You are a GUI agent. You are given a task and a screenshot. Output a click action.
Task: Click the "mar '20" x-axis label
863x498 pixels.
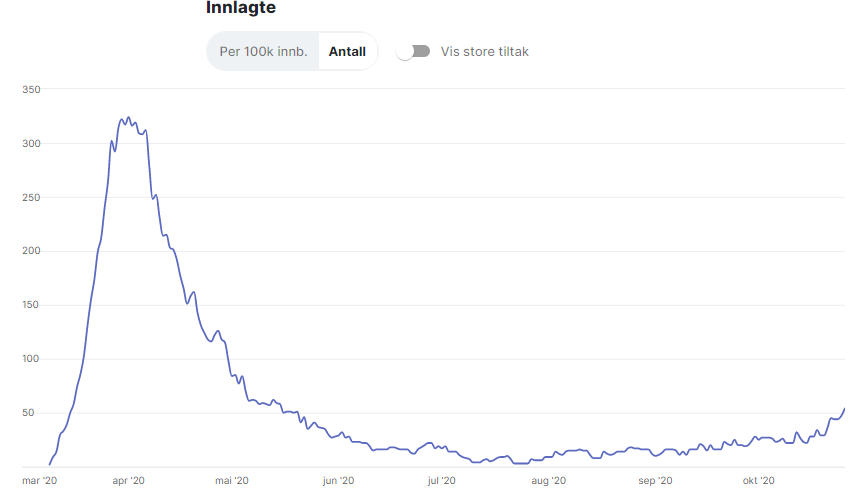click(39, 481)
